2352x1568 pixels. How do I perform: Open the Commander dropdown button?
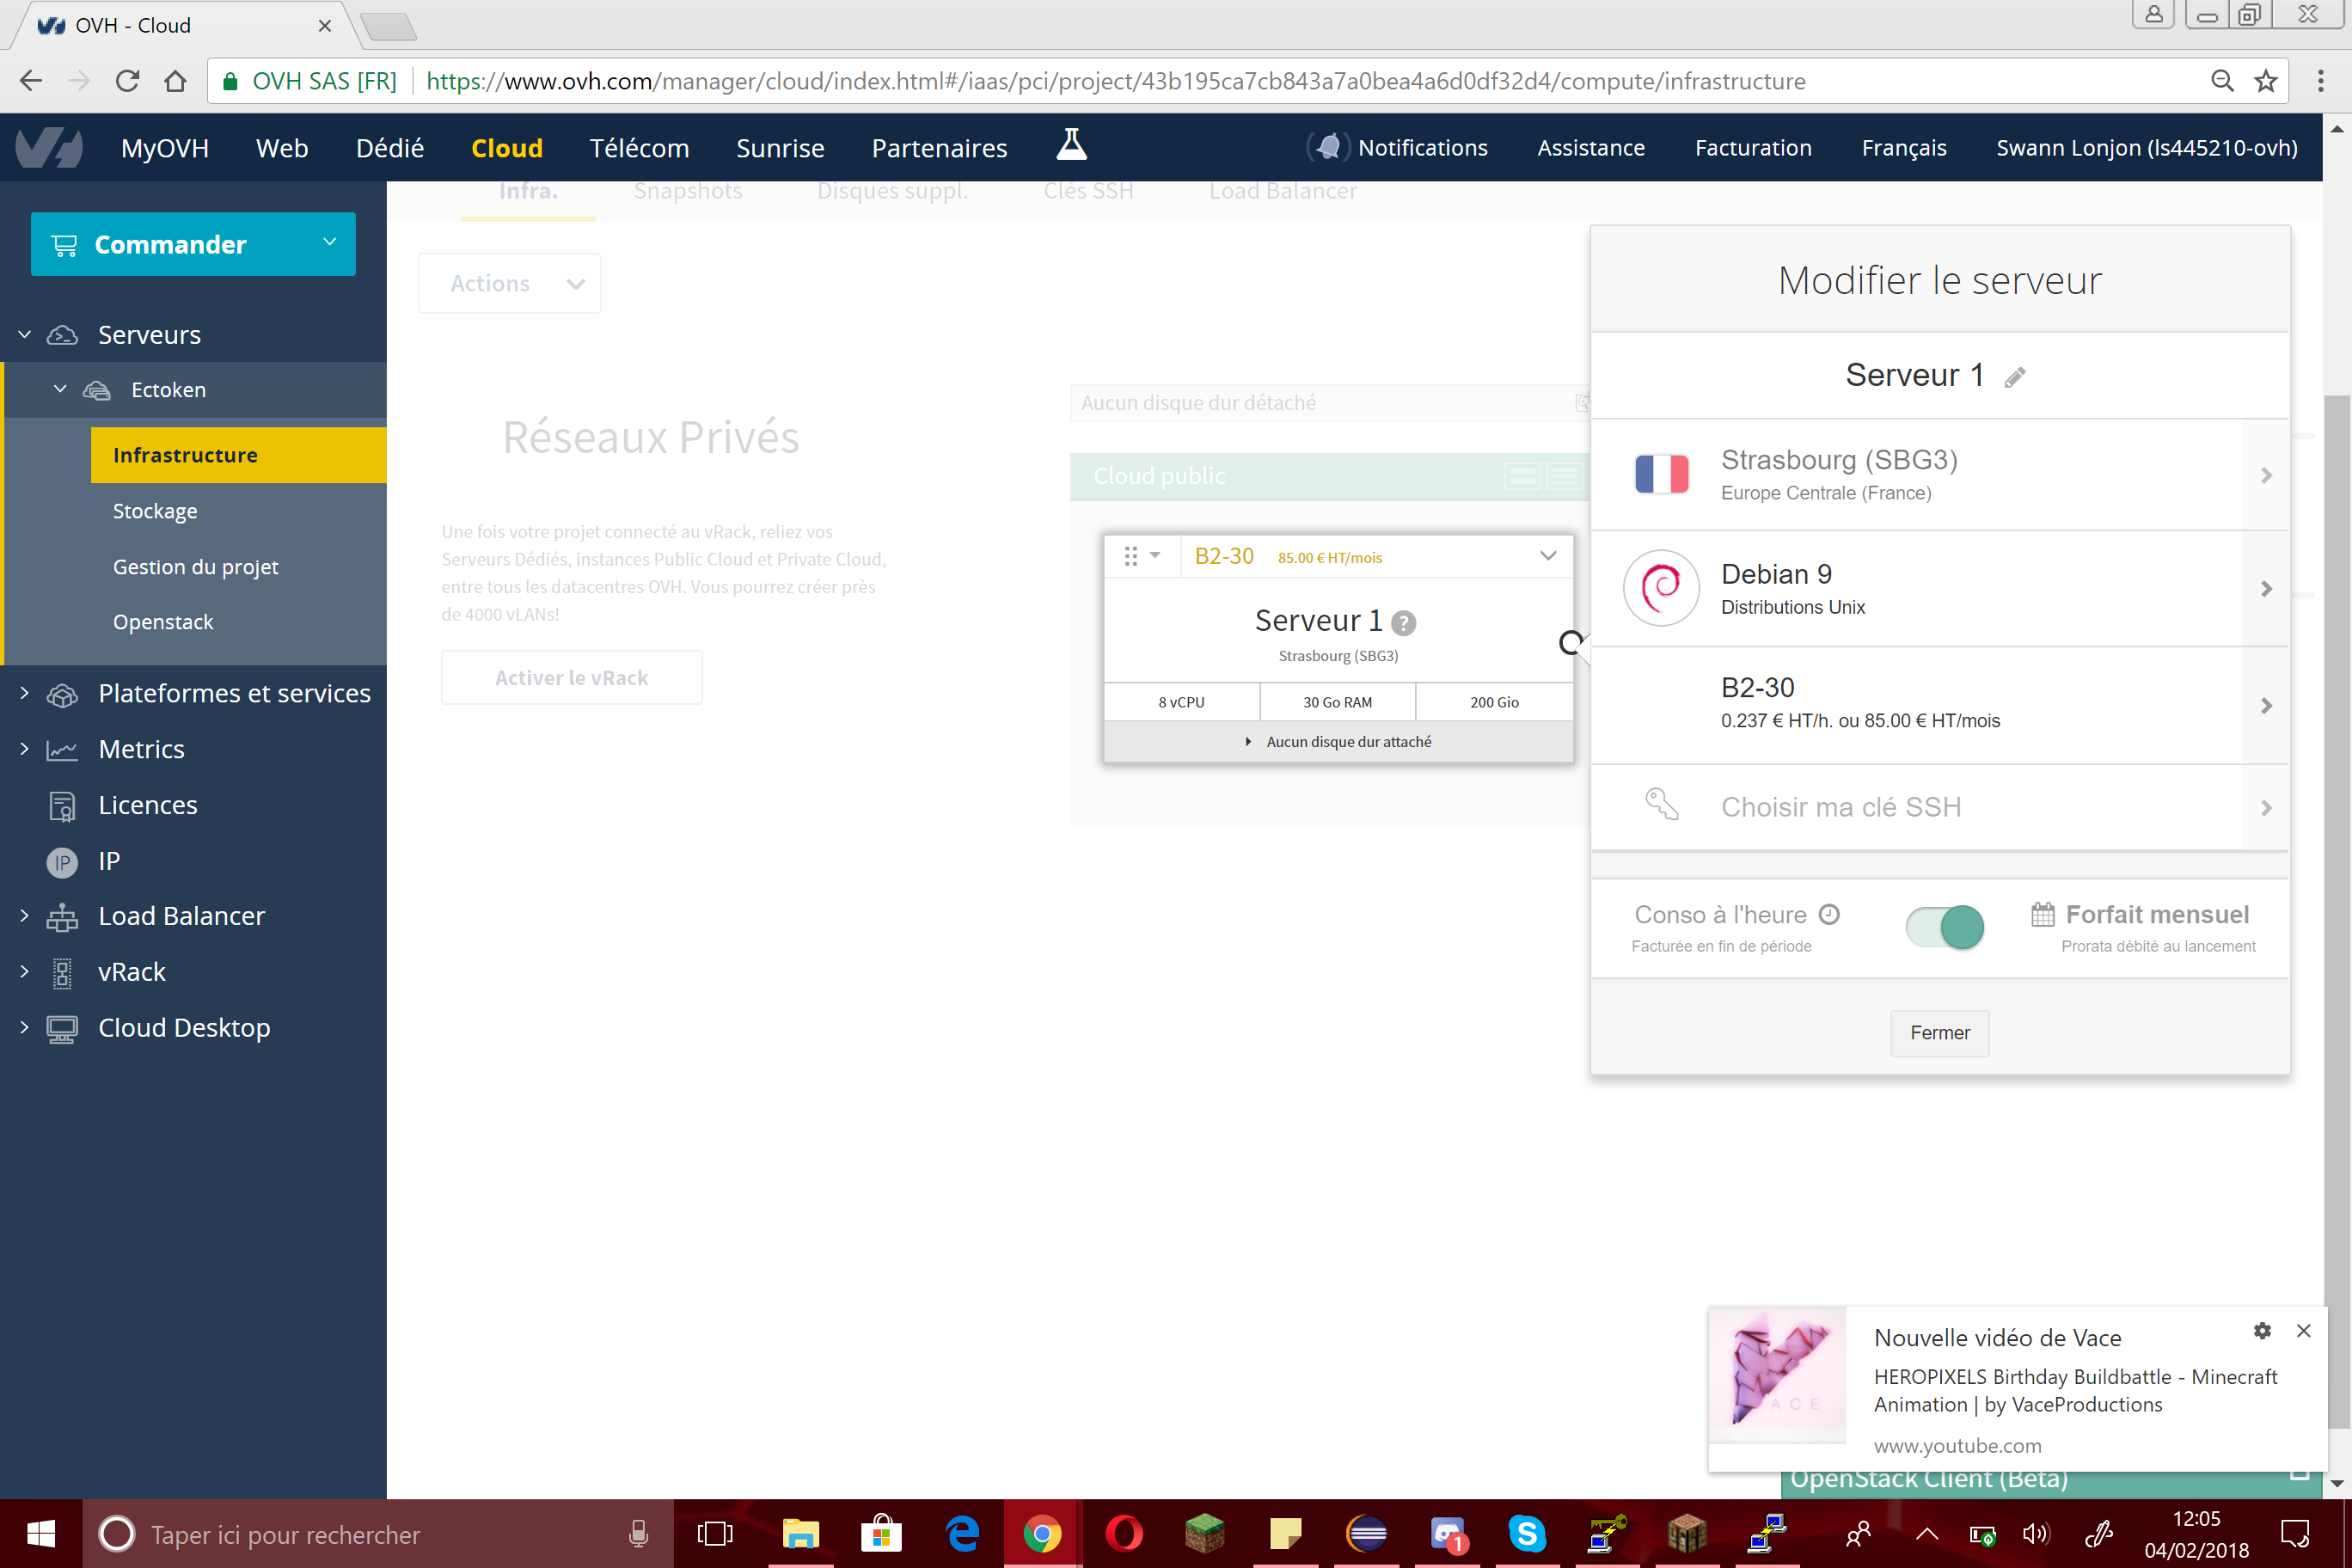tap(193, 244)
